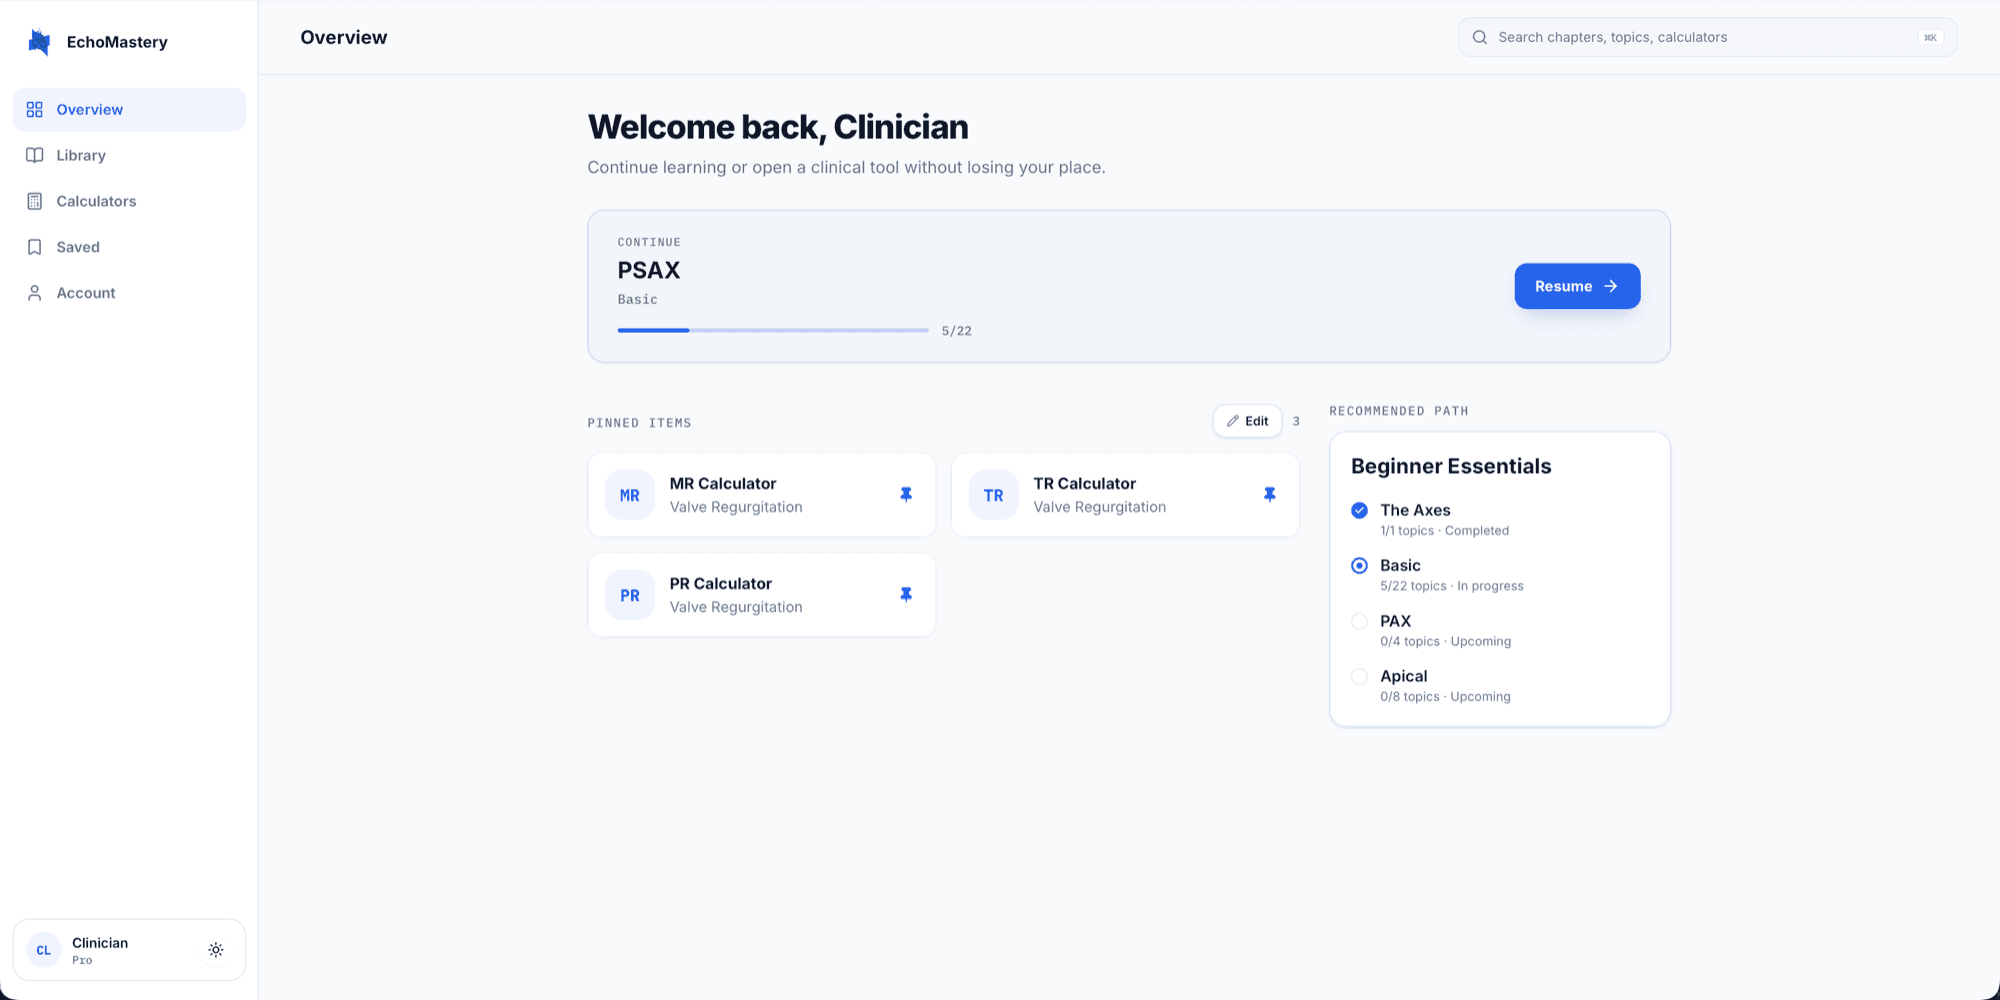This screenshot has width=2000, height=1000.
Task: Click '1/1 topics · Completed' text
Action: pos(1444,531)
